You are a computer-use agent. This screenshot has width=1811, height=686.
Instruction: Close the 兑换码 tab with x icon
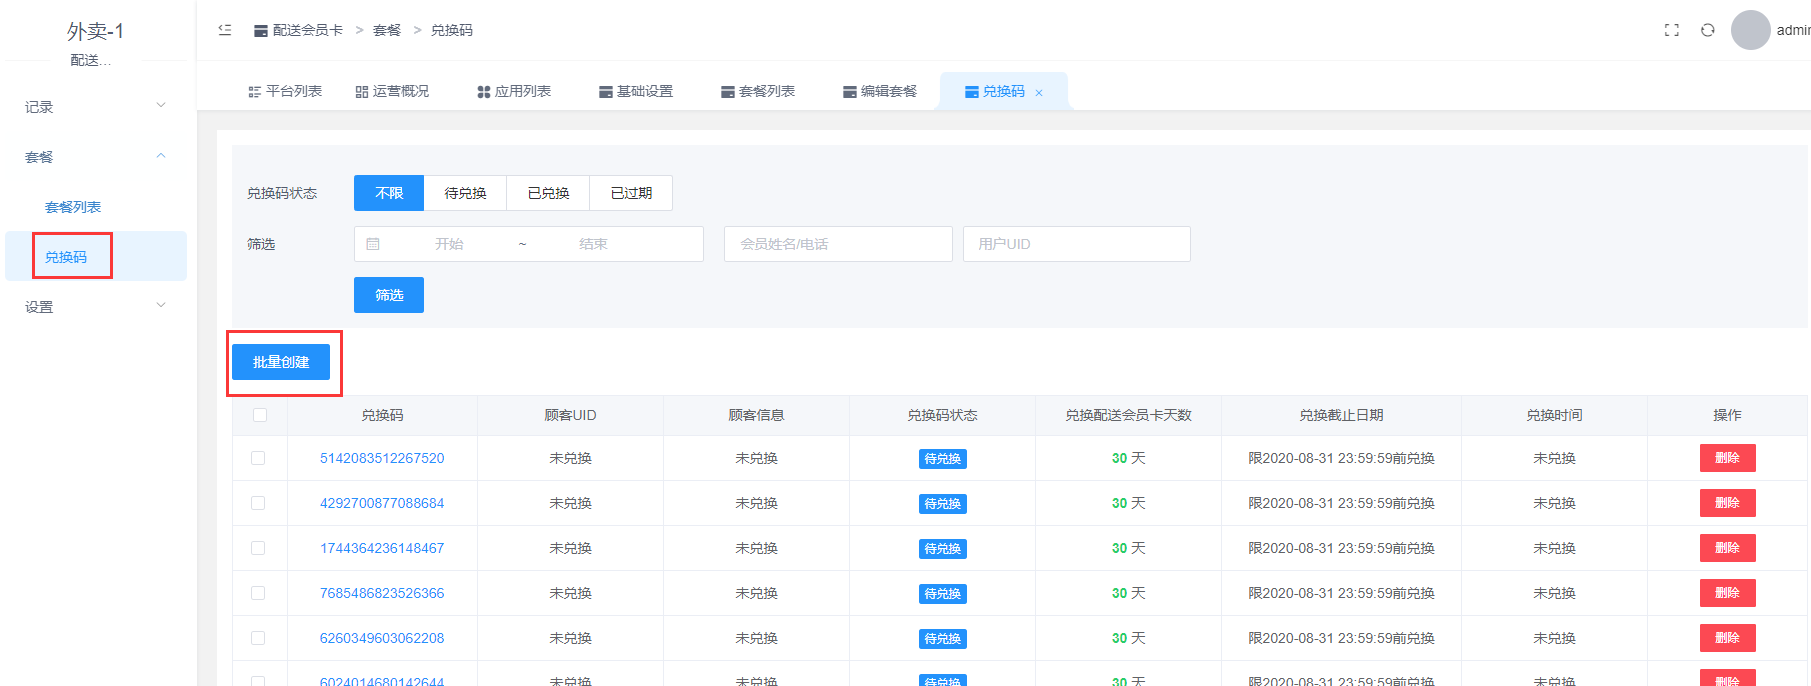[1039, 93]
